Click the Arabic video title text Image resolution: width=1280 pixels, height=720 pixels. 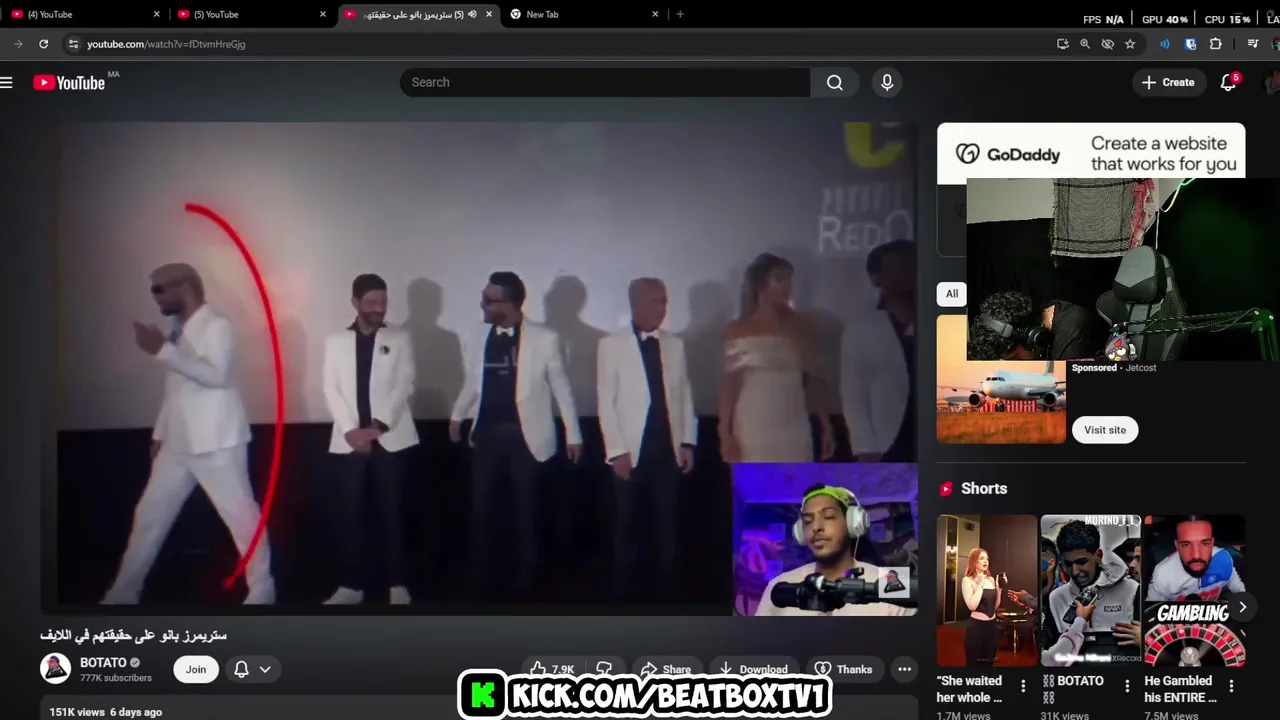133,635
